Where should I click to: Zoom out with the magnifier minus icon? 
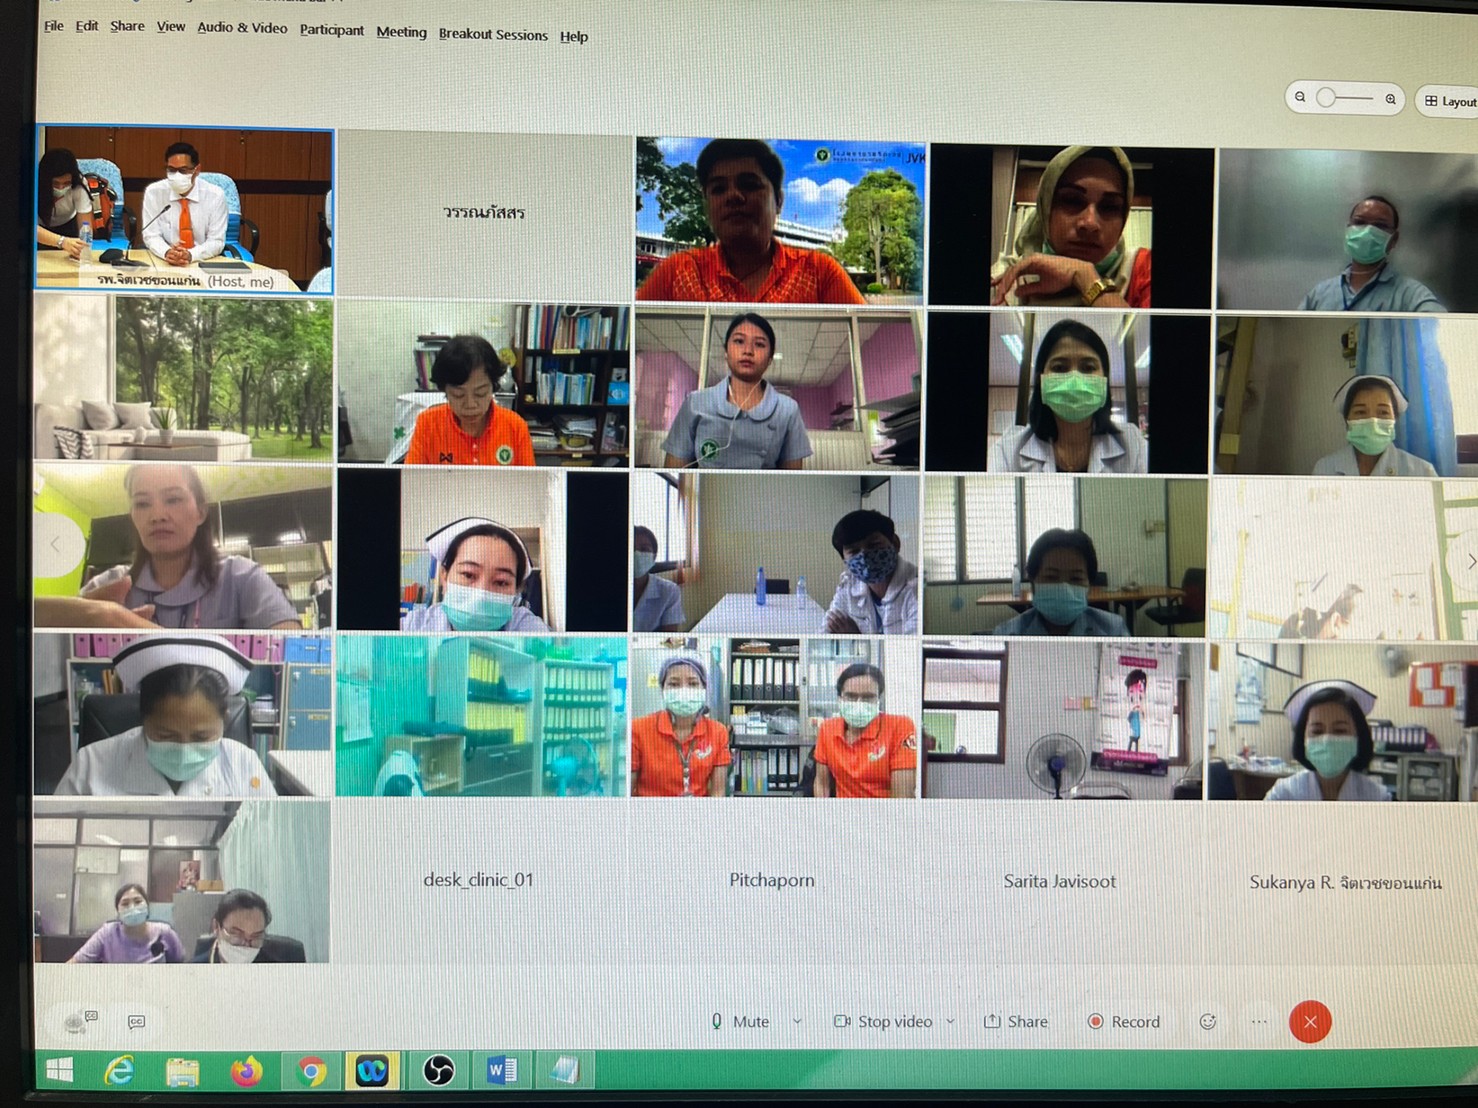click(x=1300, y=97)
